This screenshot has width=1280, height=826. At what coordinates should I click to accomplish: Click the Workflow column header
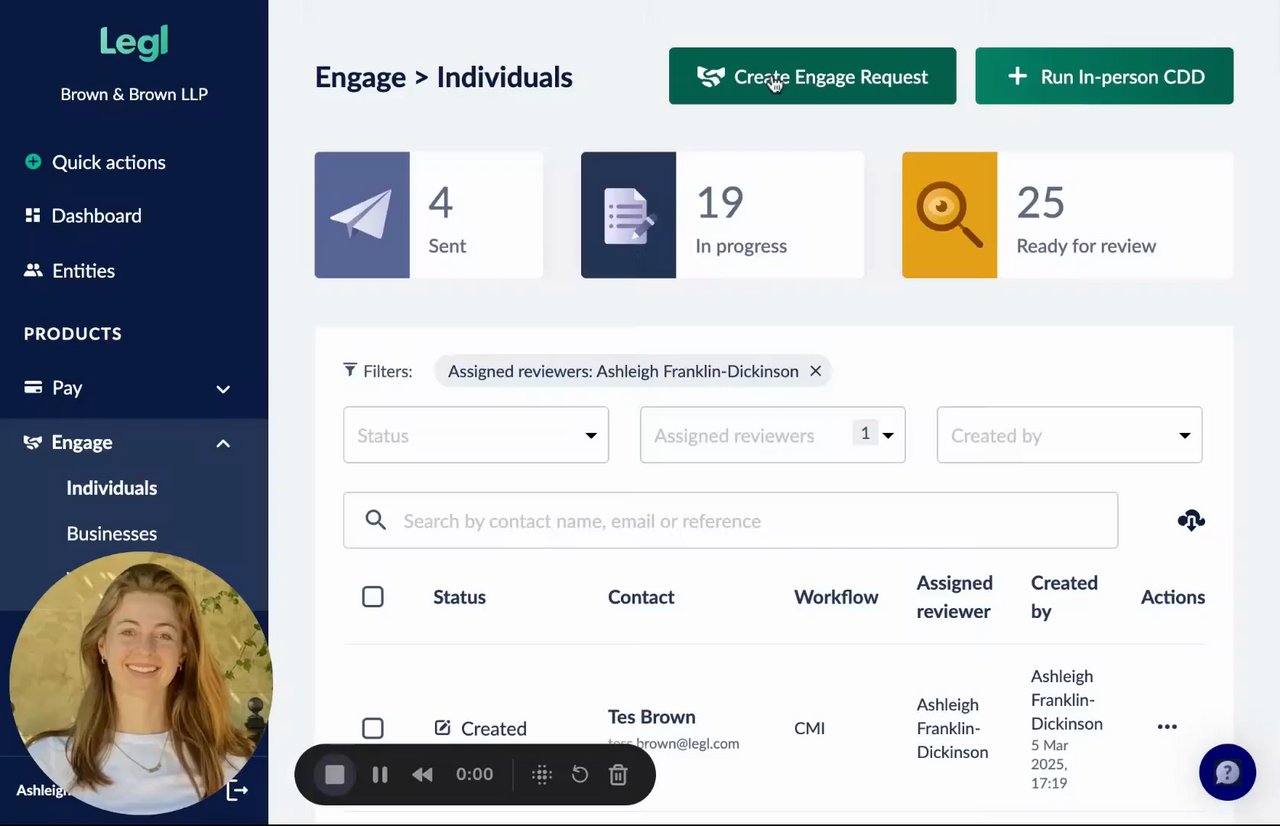(836, 597)
